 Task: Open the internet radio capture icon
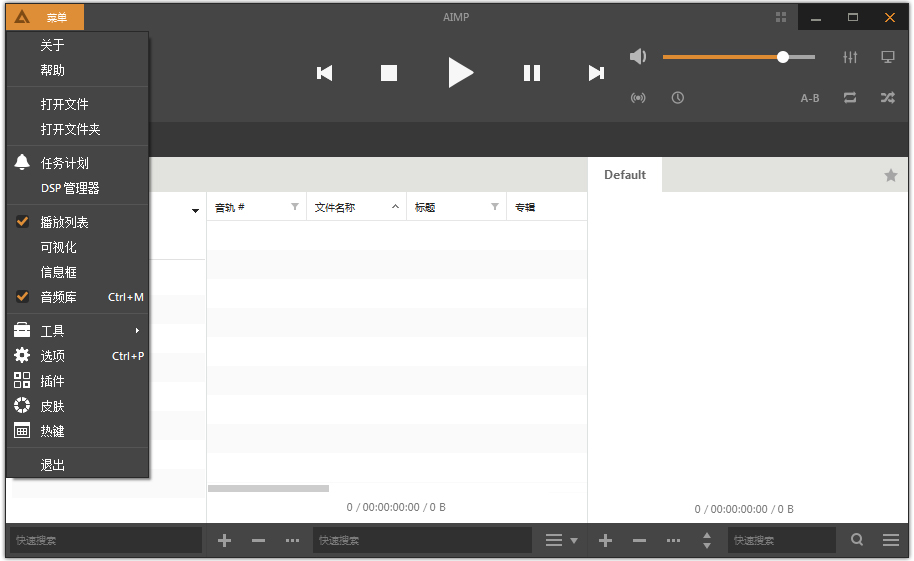(x=638, y=98)
